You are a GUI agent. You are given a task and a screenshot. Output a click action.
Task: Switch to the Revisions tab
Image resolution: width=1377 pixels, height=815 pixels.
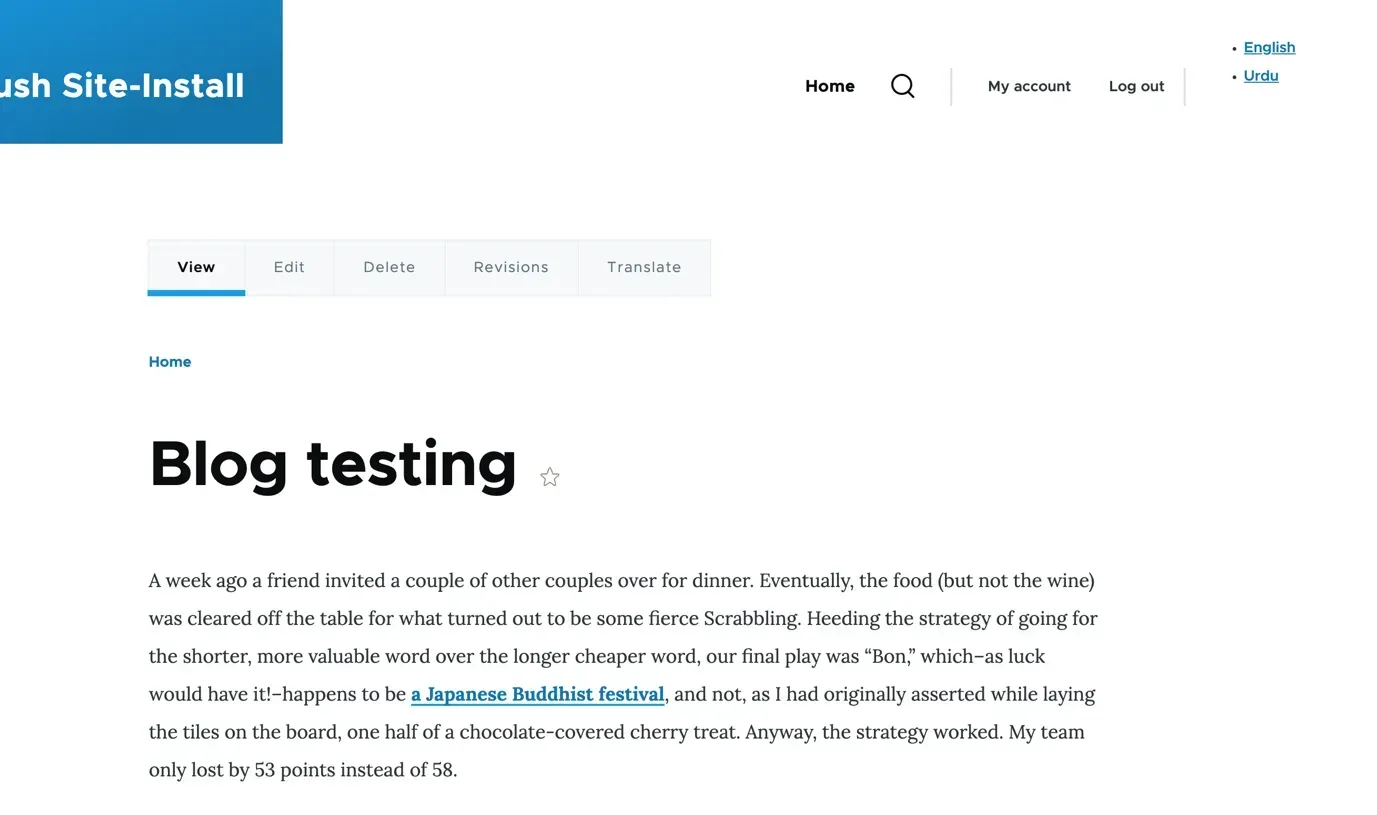click(511, 267)
